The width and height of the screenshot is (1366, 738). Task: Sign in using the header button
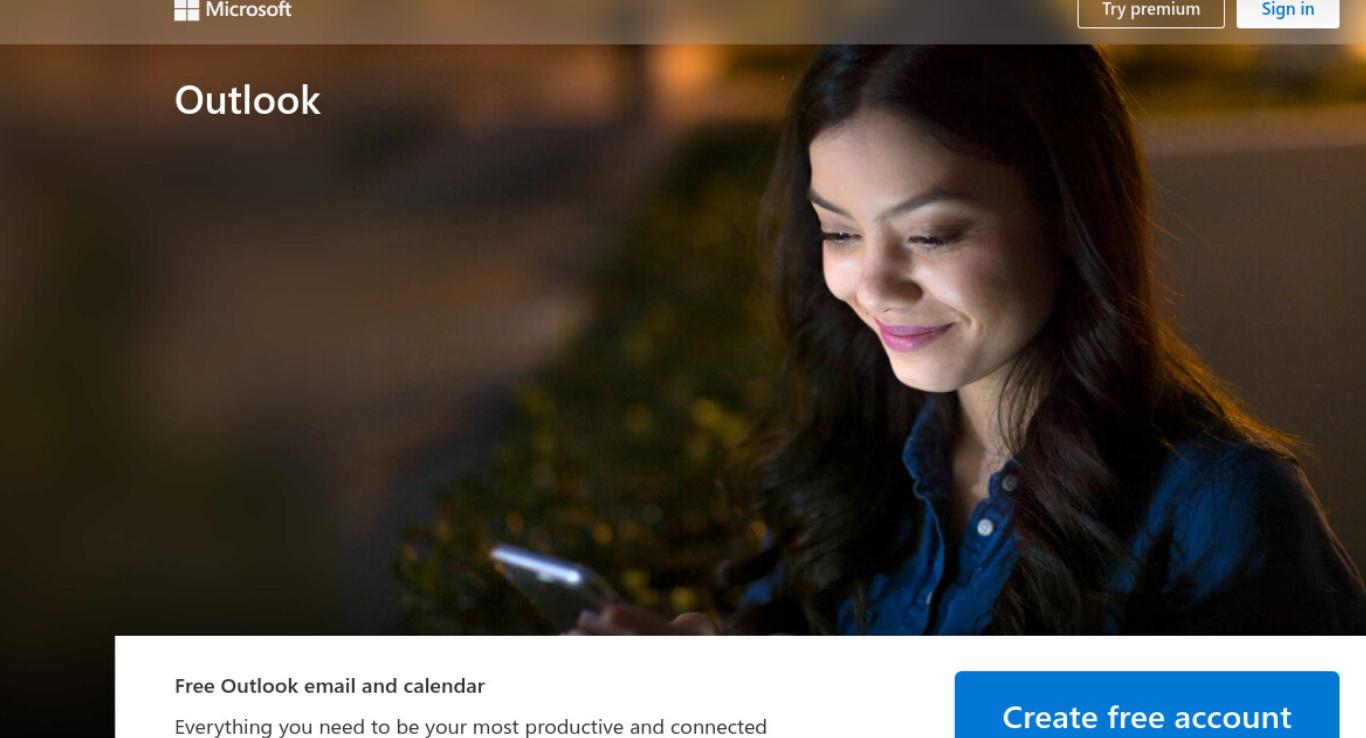tap(1288, 11)
